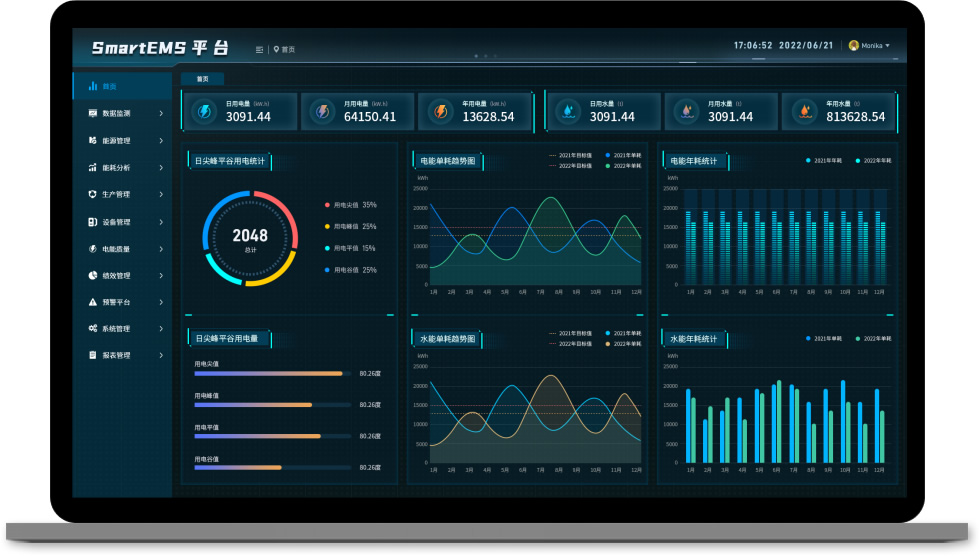Click the sidebar collapse icon beside the logo
The image size is (980, 560).
click(260, 49)
